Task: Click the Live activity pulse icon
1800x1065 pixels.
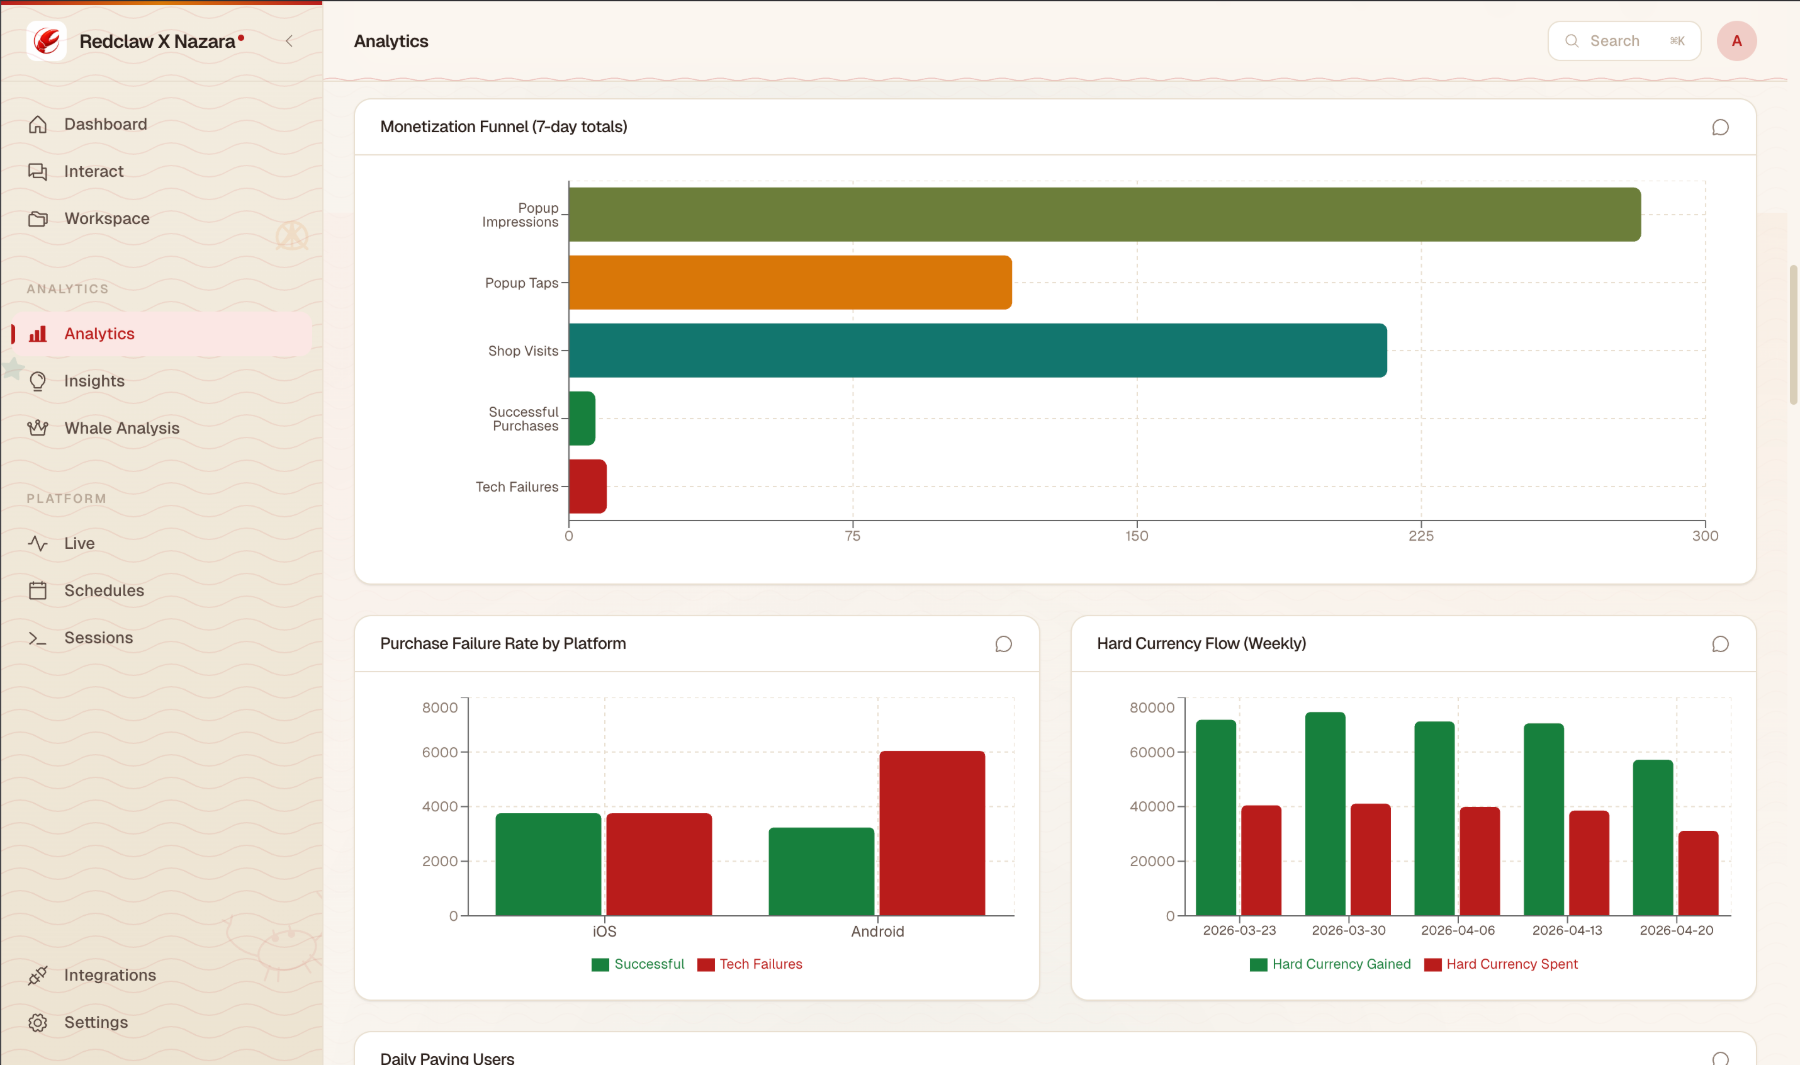Action: coord(38,543)
